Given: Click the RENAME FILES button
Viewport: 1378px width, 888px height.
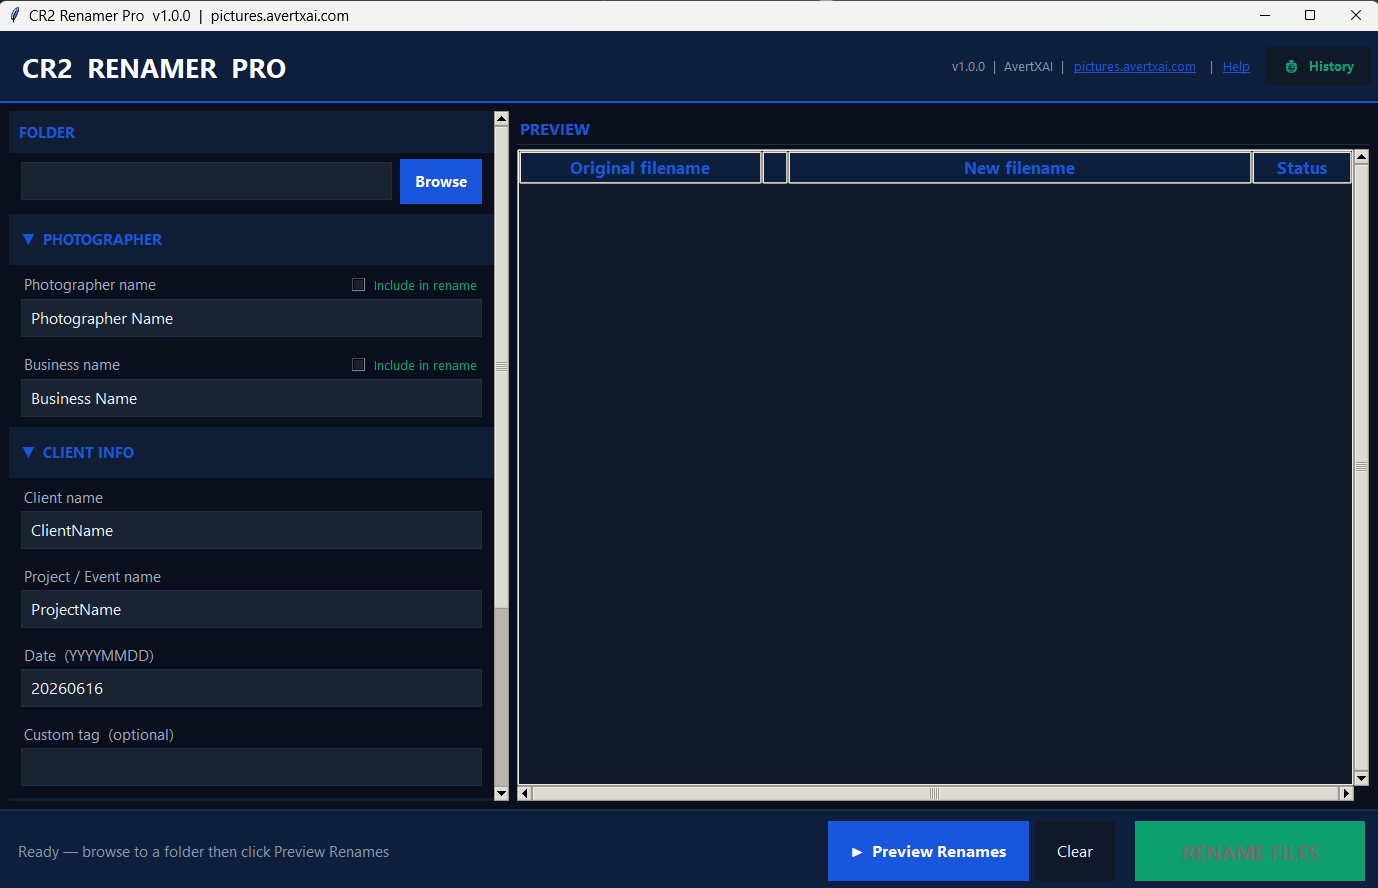Looking at the screenshot, I should [1250, 851].
